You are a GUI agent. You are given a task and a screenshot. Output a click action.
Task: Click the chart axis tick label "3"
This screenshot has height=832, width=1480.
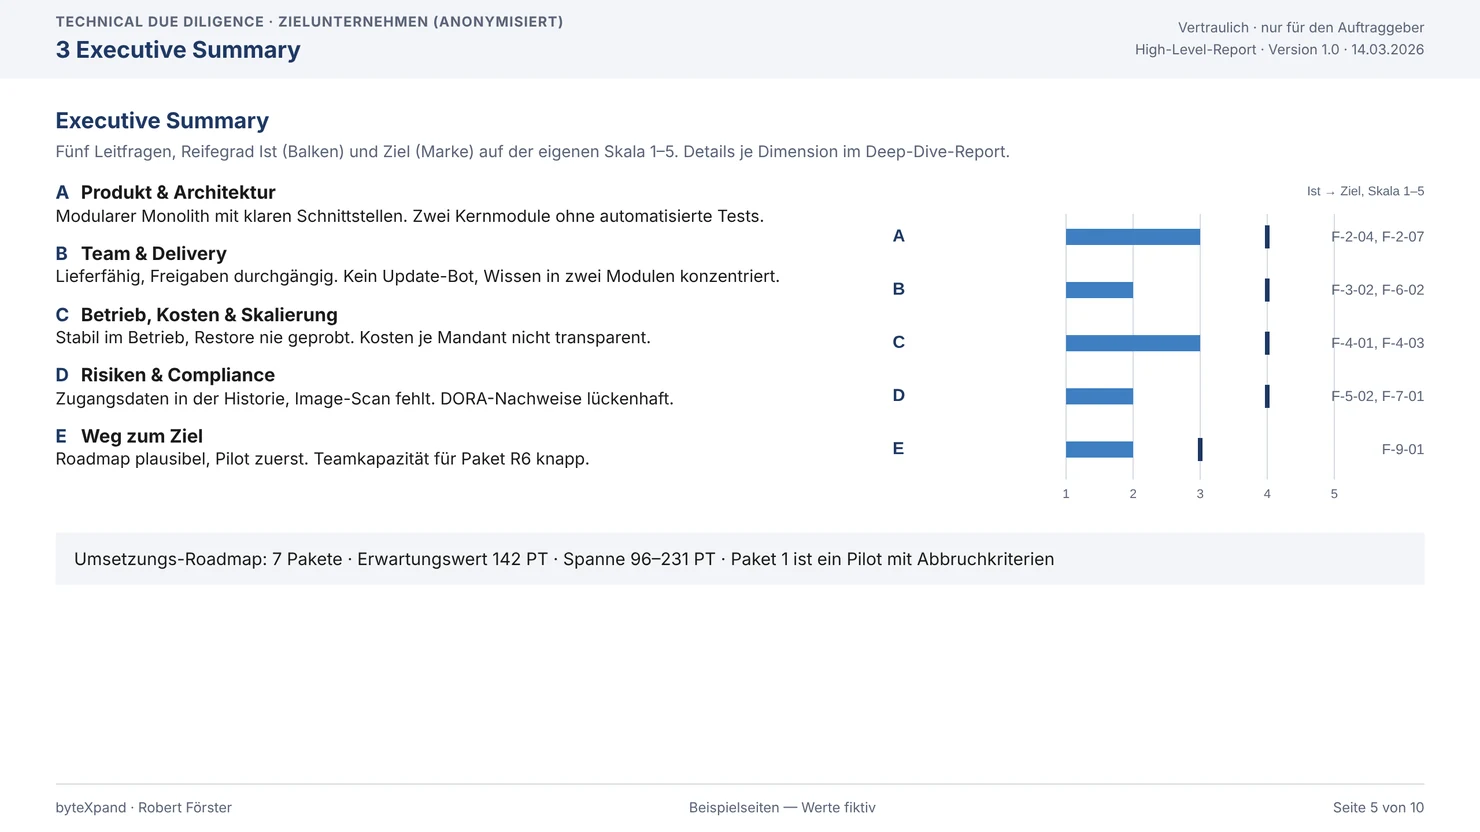(1200, 494)
